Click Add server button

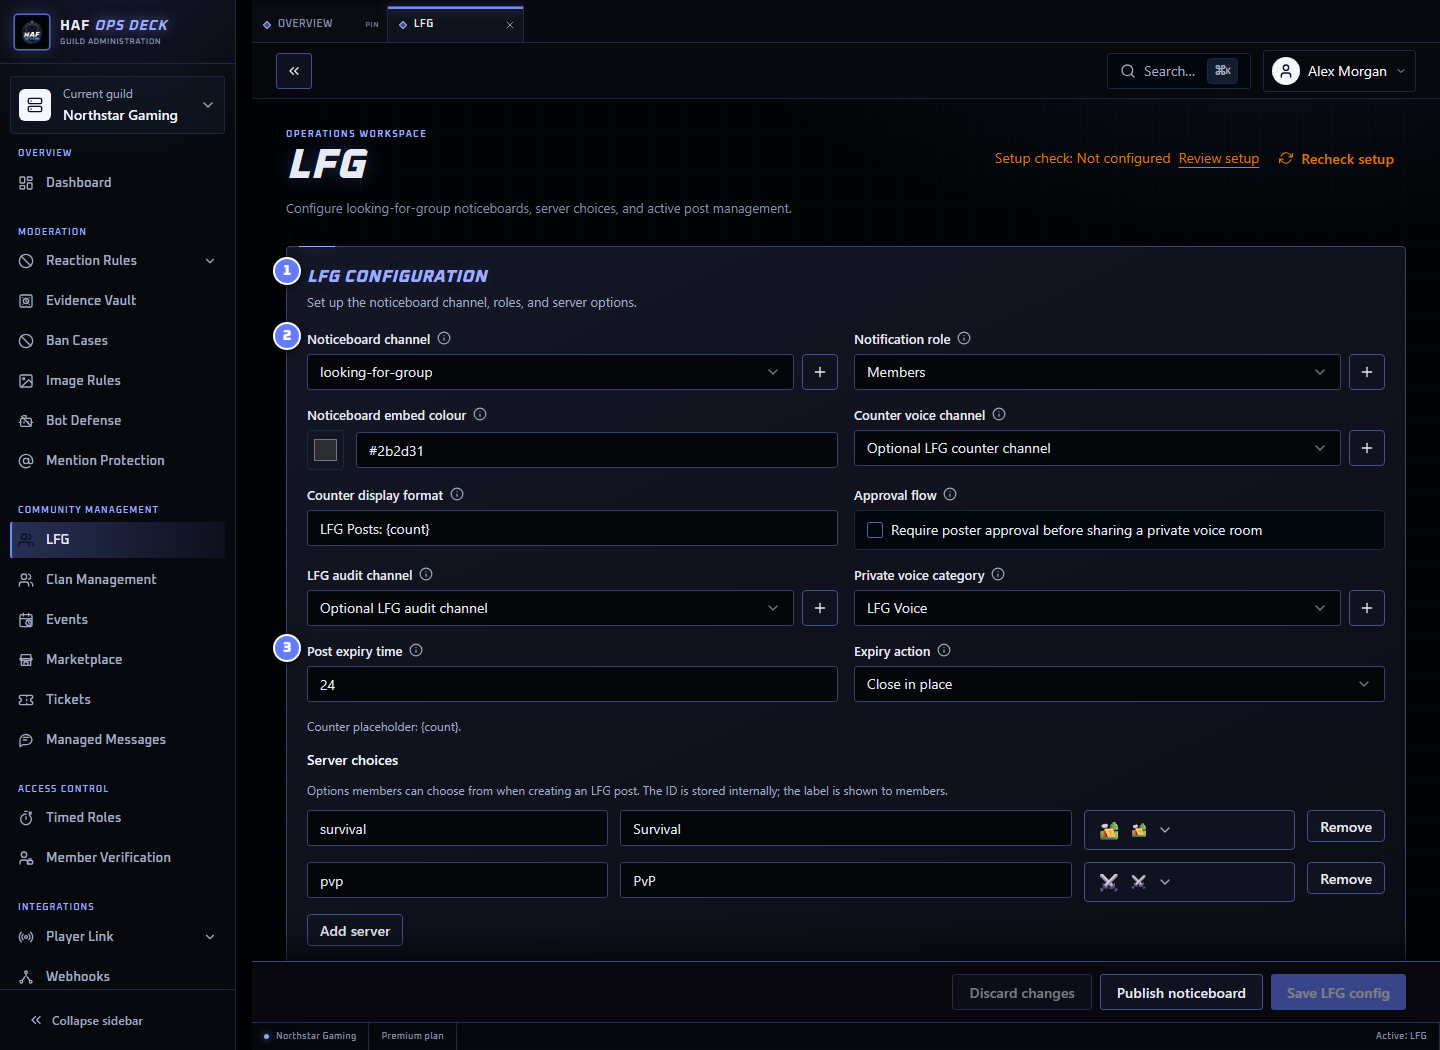pos(355,930)
